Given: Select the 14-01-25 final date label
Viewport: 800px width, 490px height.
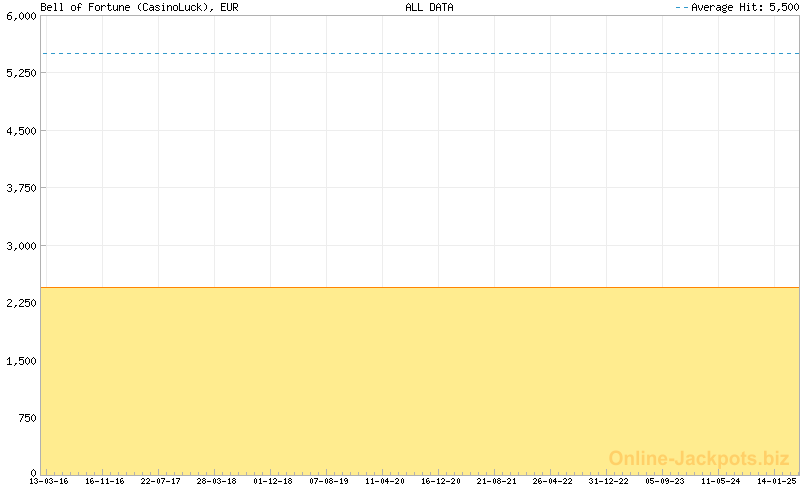Looking at the screenshot, I should [777, 481].
